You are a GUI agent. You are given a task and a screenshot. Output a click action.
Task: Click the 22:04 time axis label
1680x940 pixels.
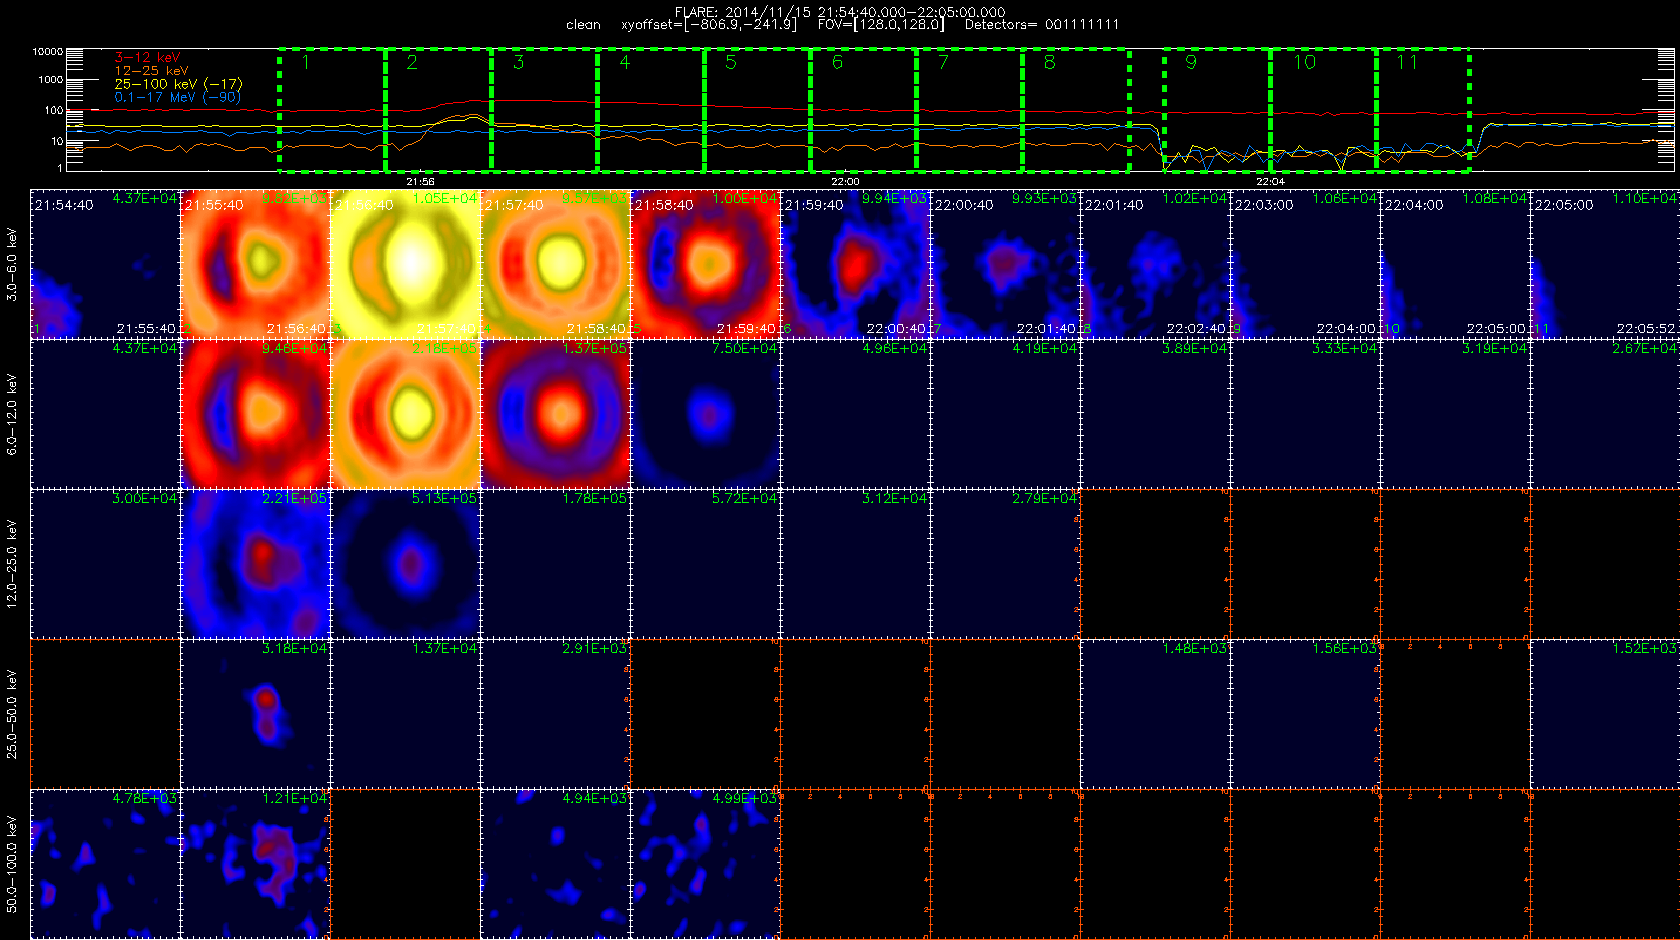[x=1270, y=182]
